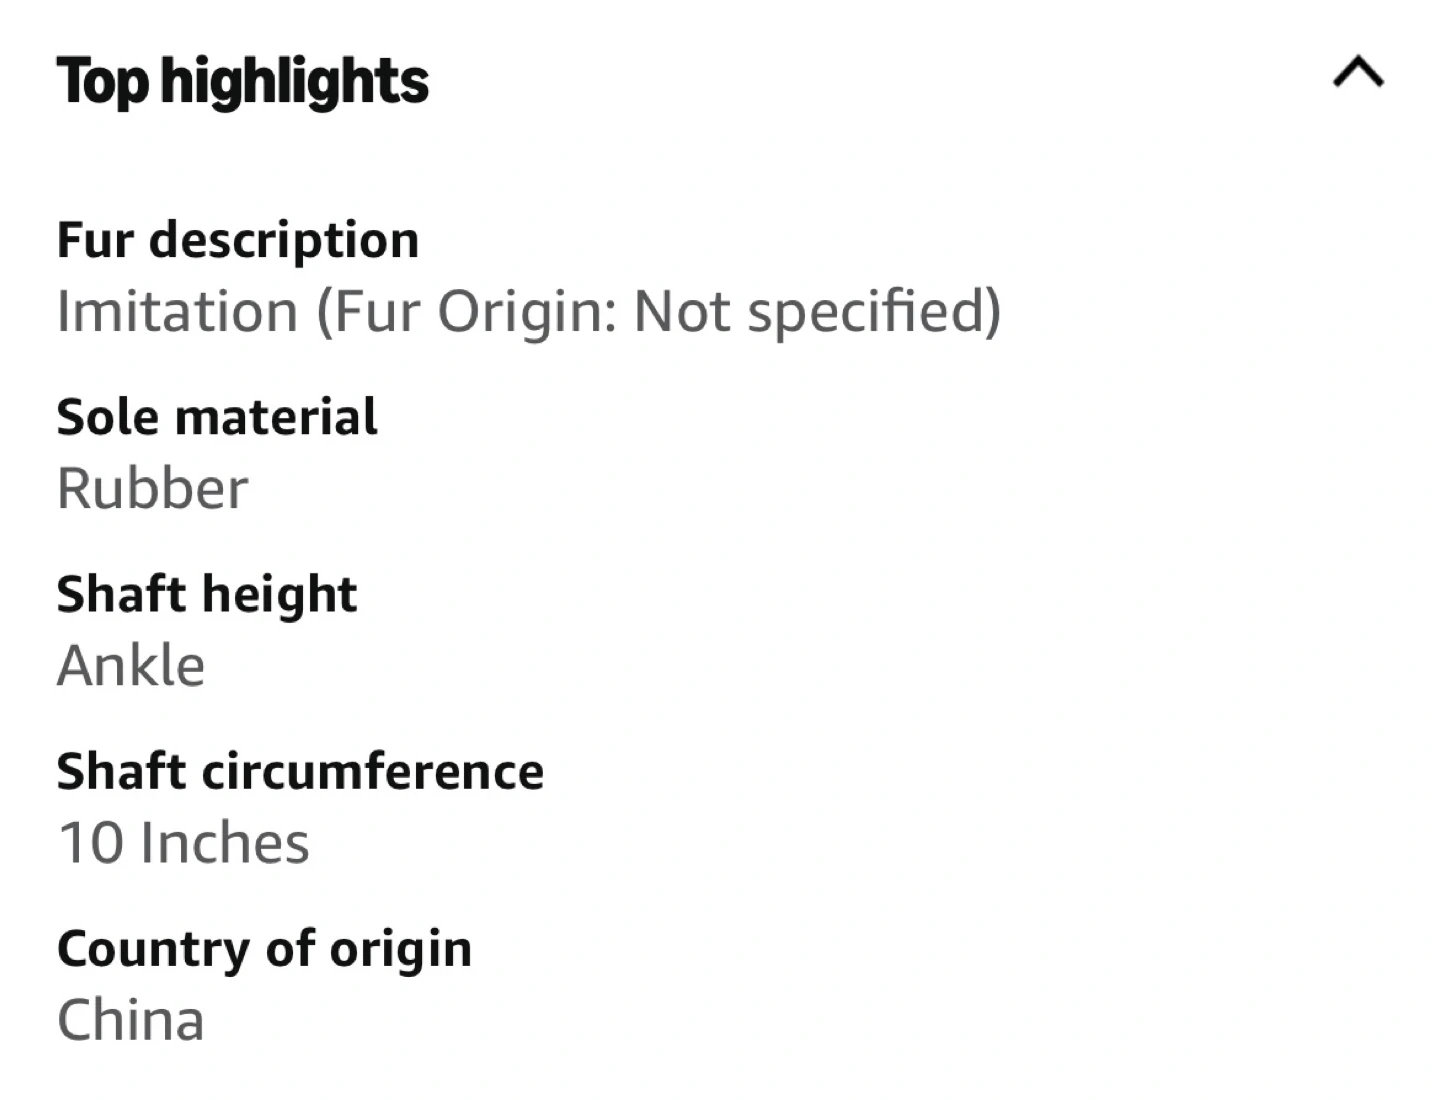
Task: Select the Shaft circumference label
Action: point(300,771)
